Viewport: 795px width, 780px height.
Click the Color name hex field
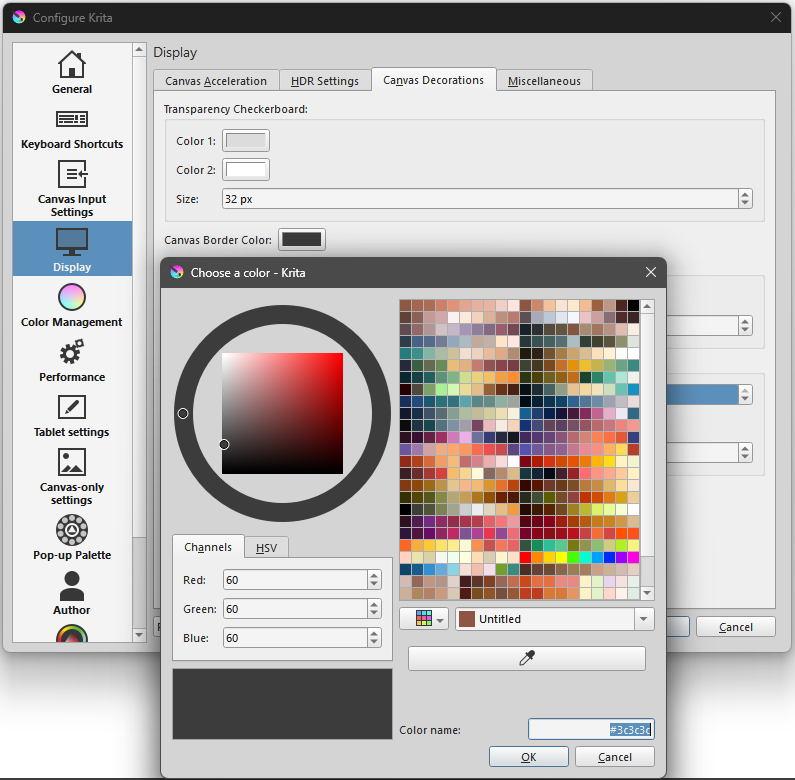(x=590, y=730)
